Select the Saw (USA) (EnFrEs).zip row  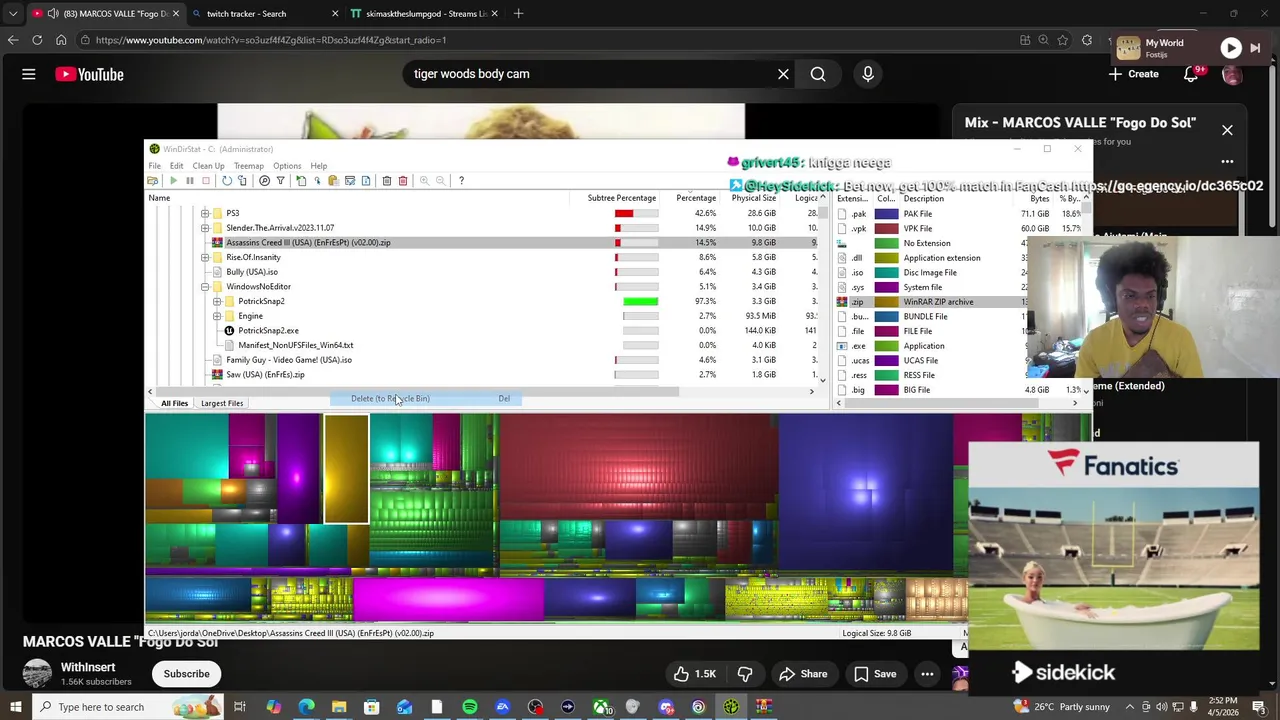(265, 375)
